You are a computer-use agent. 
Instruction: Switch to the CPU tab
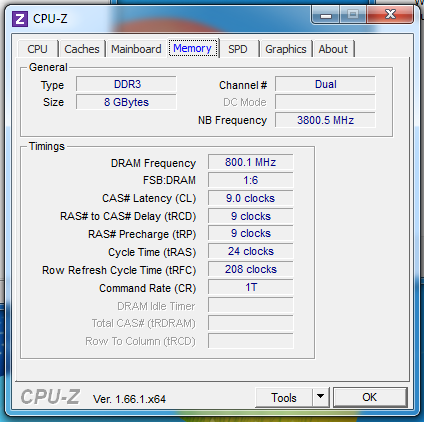click(38, 49)
